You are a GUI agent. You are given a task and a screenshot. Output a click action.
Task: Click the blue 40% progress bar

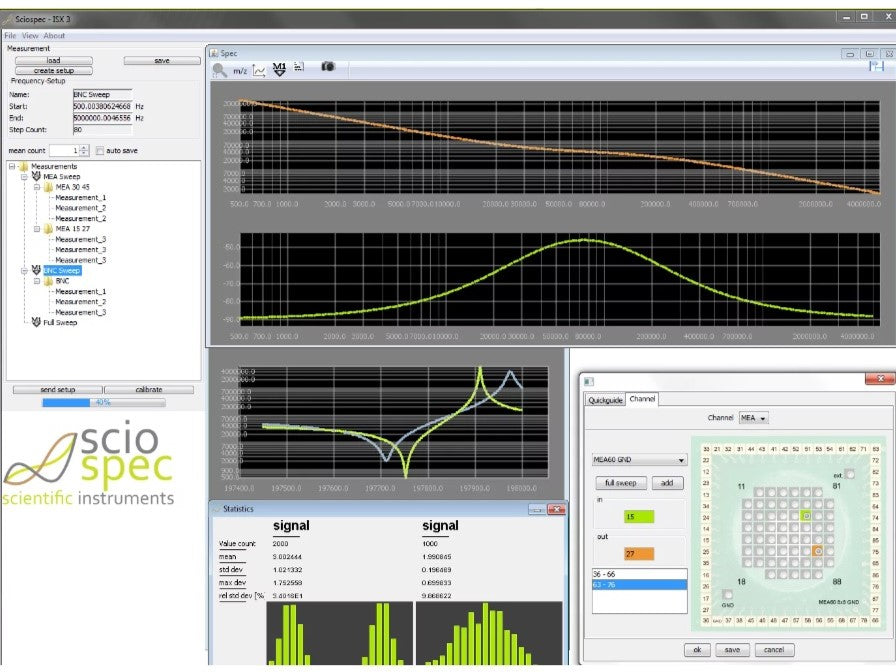tap(104, 402)
